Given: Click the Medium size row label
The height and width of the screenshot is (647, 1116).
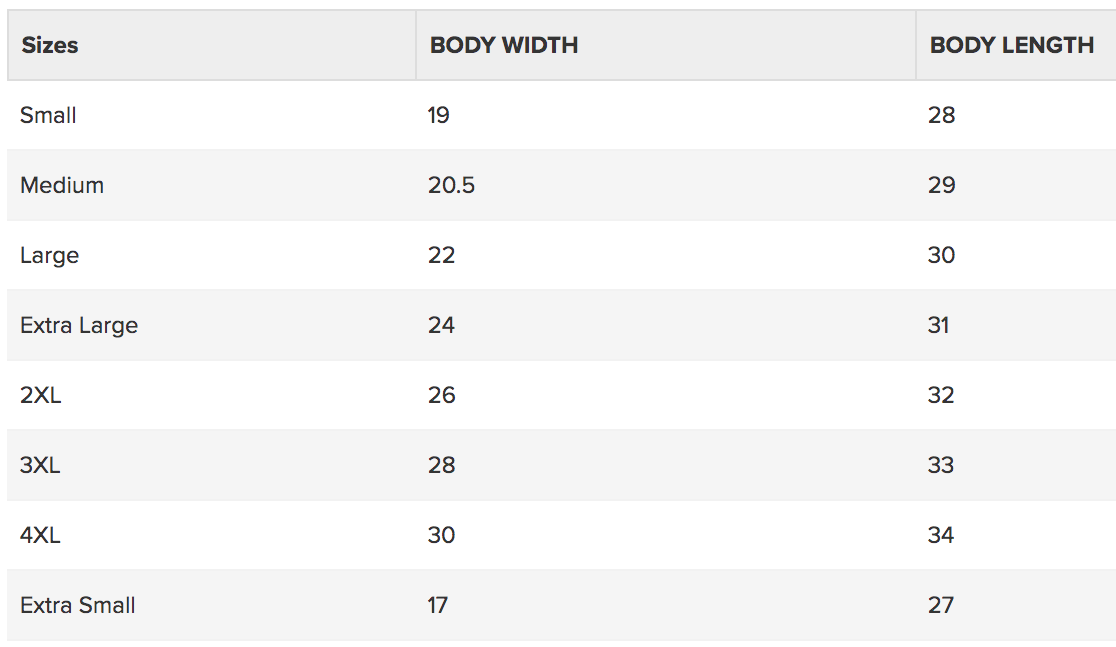Looking at the screenshot, I should (x=62, y=185).
